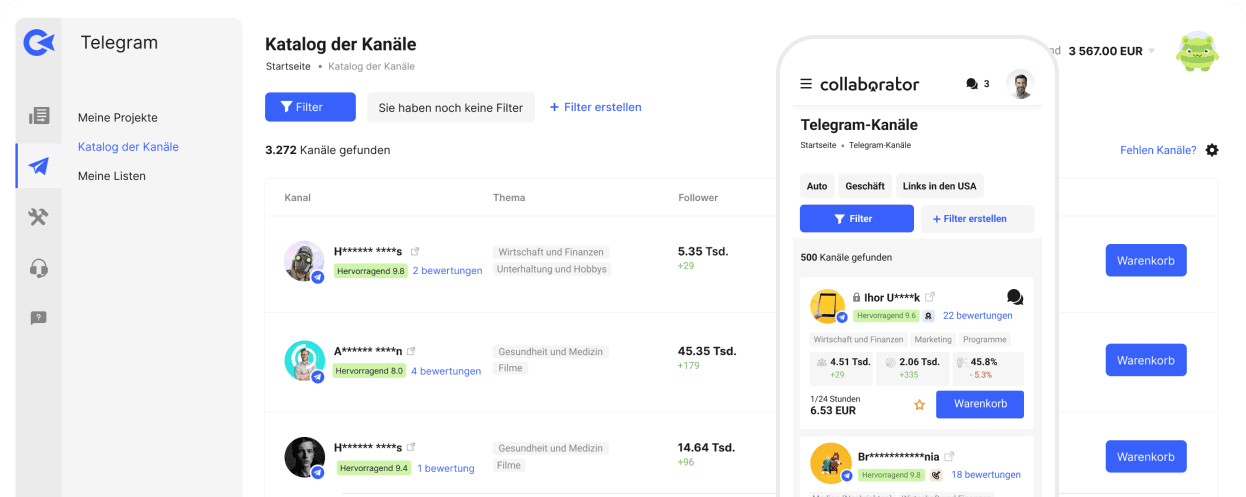Image resolution: width=1246 pixels, height=497 pixels.
Task: Open external link icon for Hervorragend 9.8 channel
Action: [415, 251]
